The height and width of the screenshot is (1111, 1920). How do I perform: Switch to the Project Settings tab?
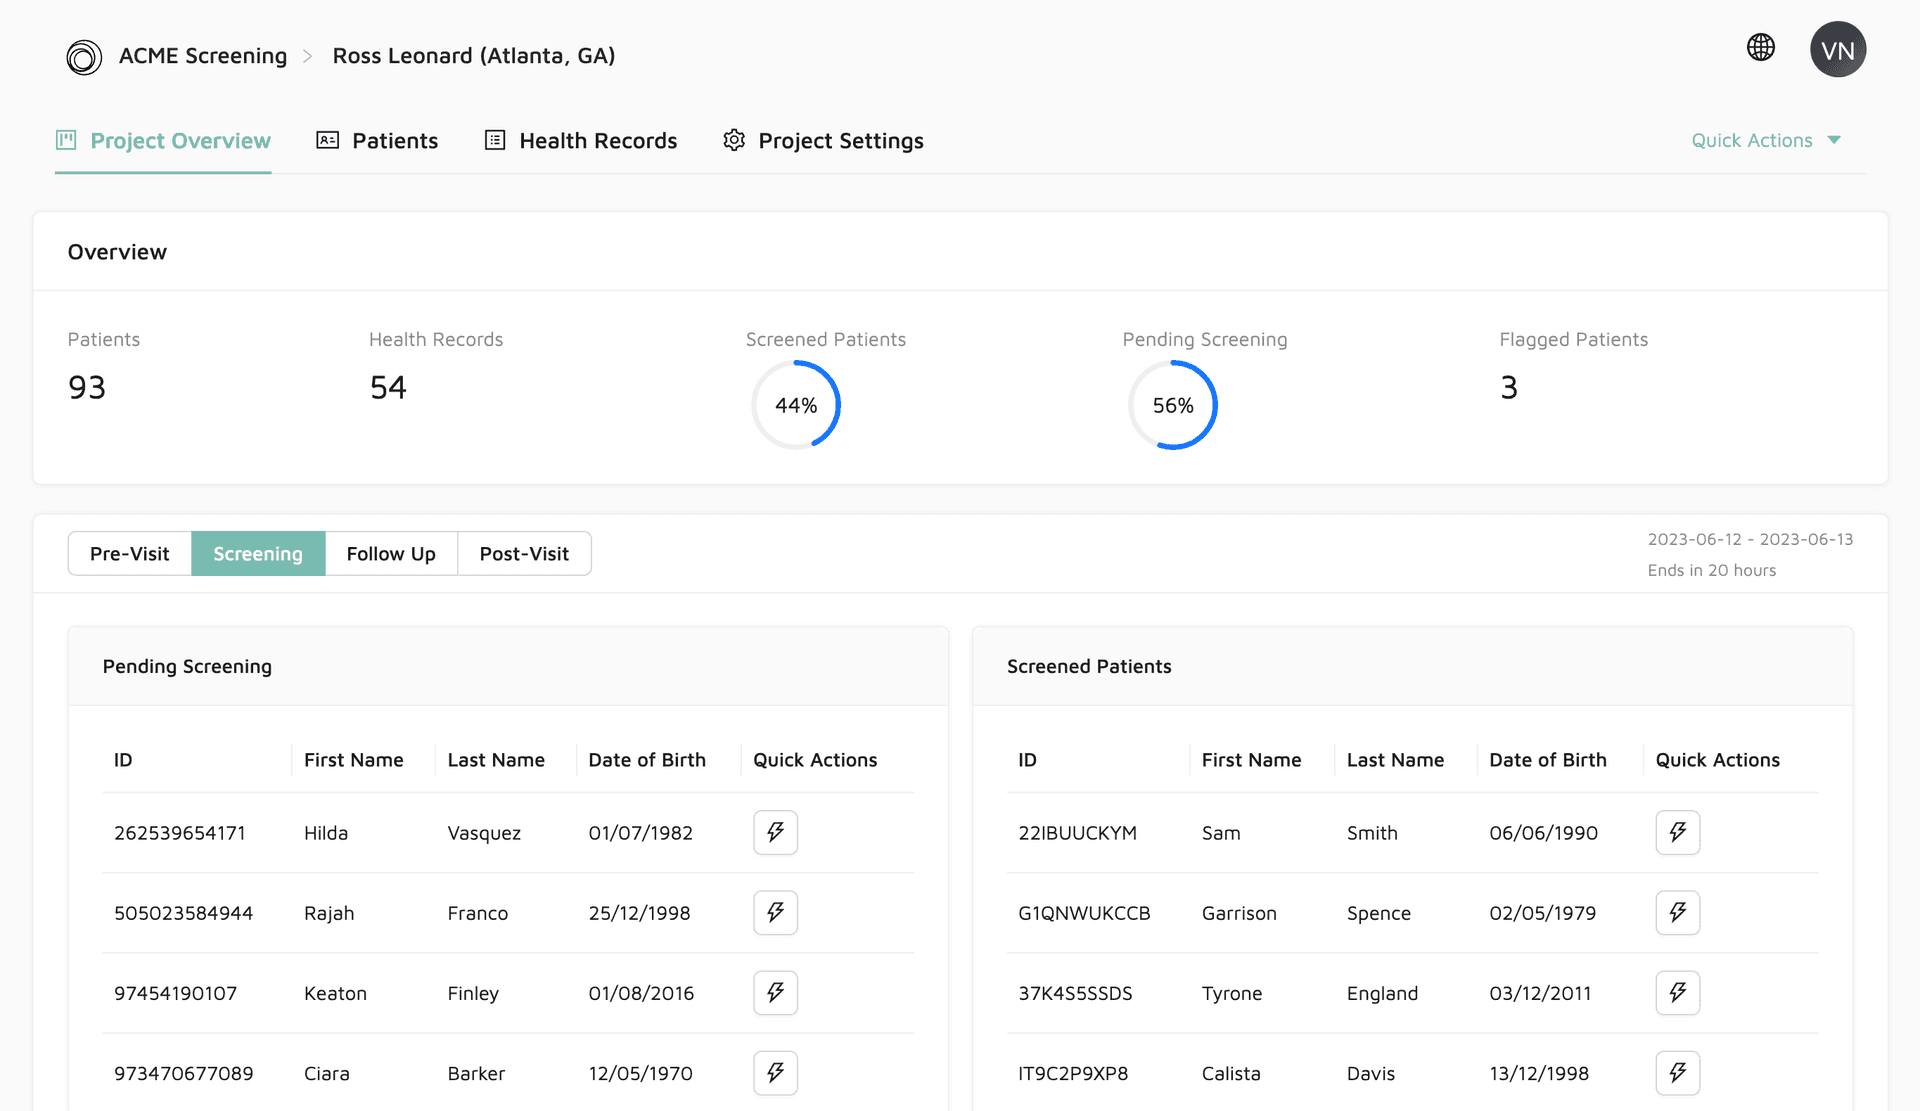point(823,141)
